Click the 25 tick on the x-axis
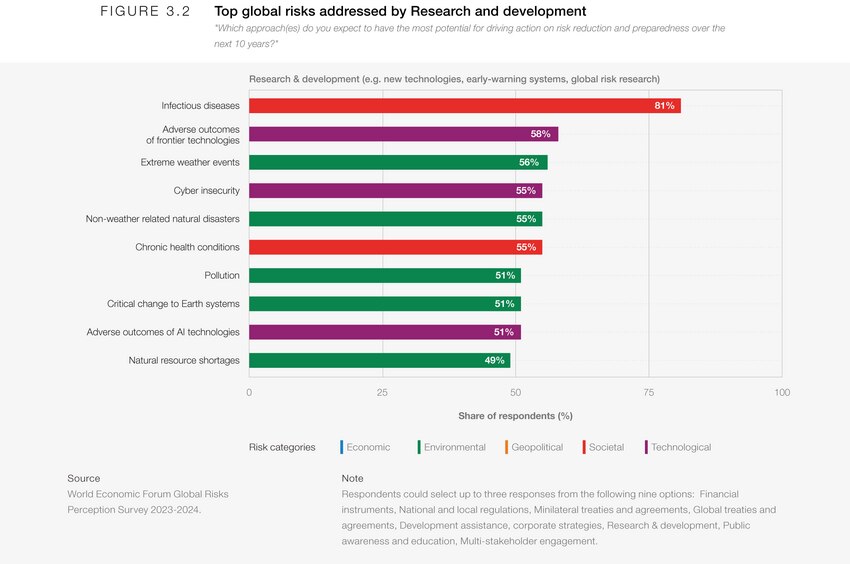 (x=382, y=392)
